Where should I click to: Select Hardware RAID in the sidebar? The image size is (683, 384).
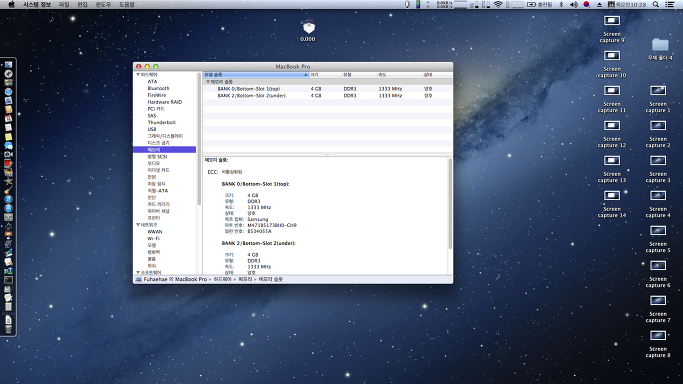coord(165,102)
